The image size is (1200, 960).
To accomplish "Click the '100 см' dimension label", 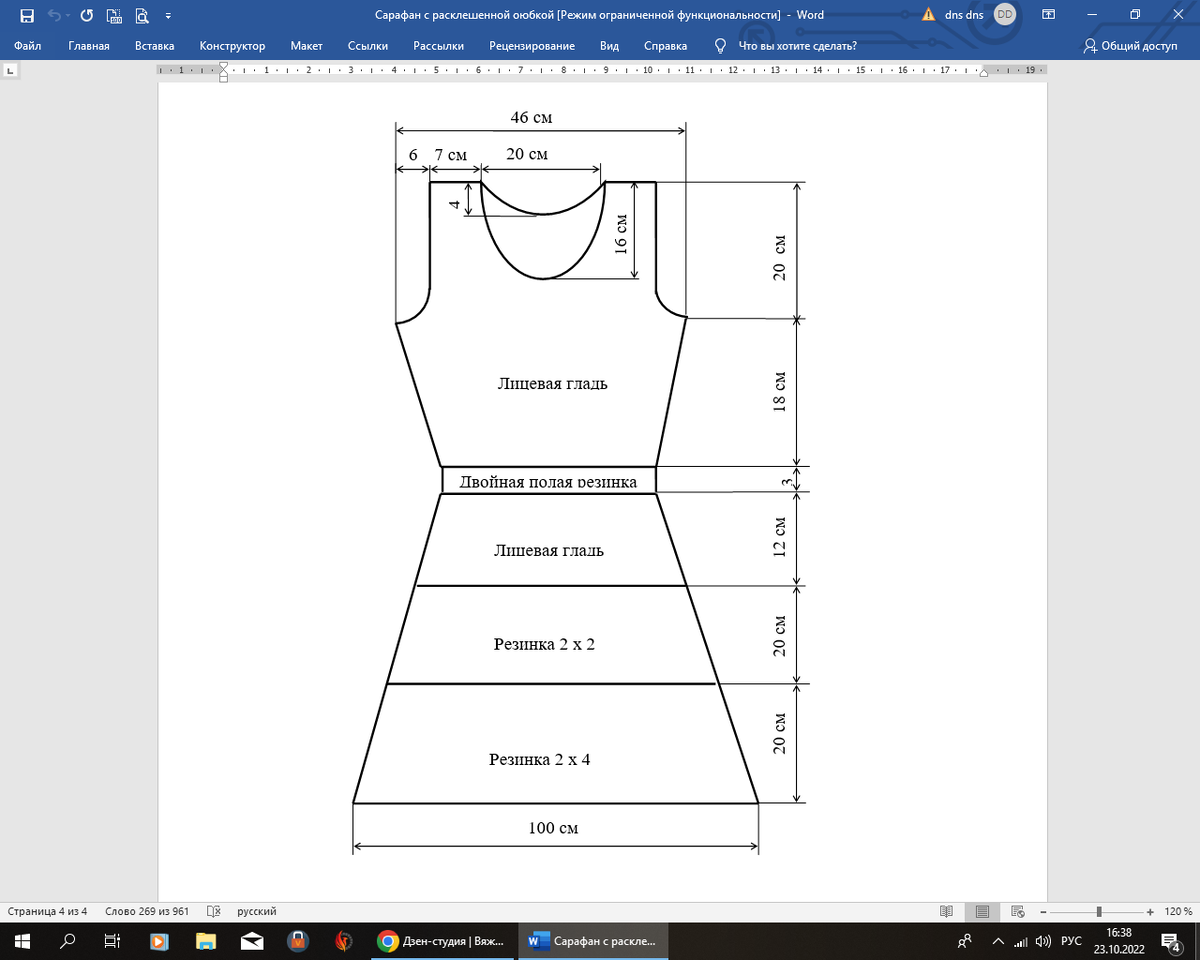I will tap(553, 828).
